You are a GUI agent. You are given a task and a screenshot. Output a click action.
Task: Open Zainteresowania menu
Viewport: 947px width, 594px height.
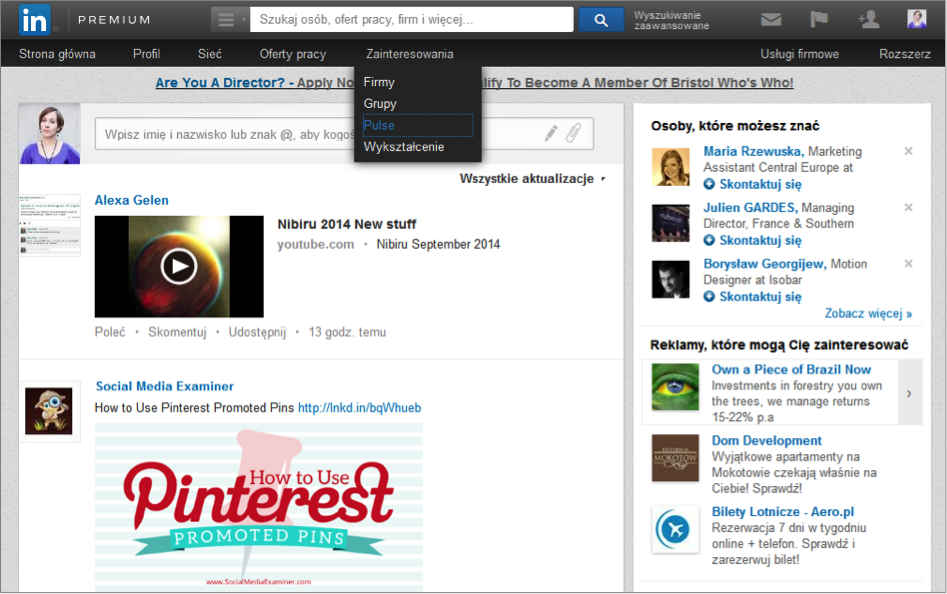(x=409, y=54)
